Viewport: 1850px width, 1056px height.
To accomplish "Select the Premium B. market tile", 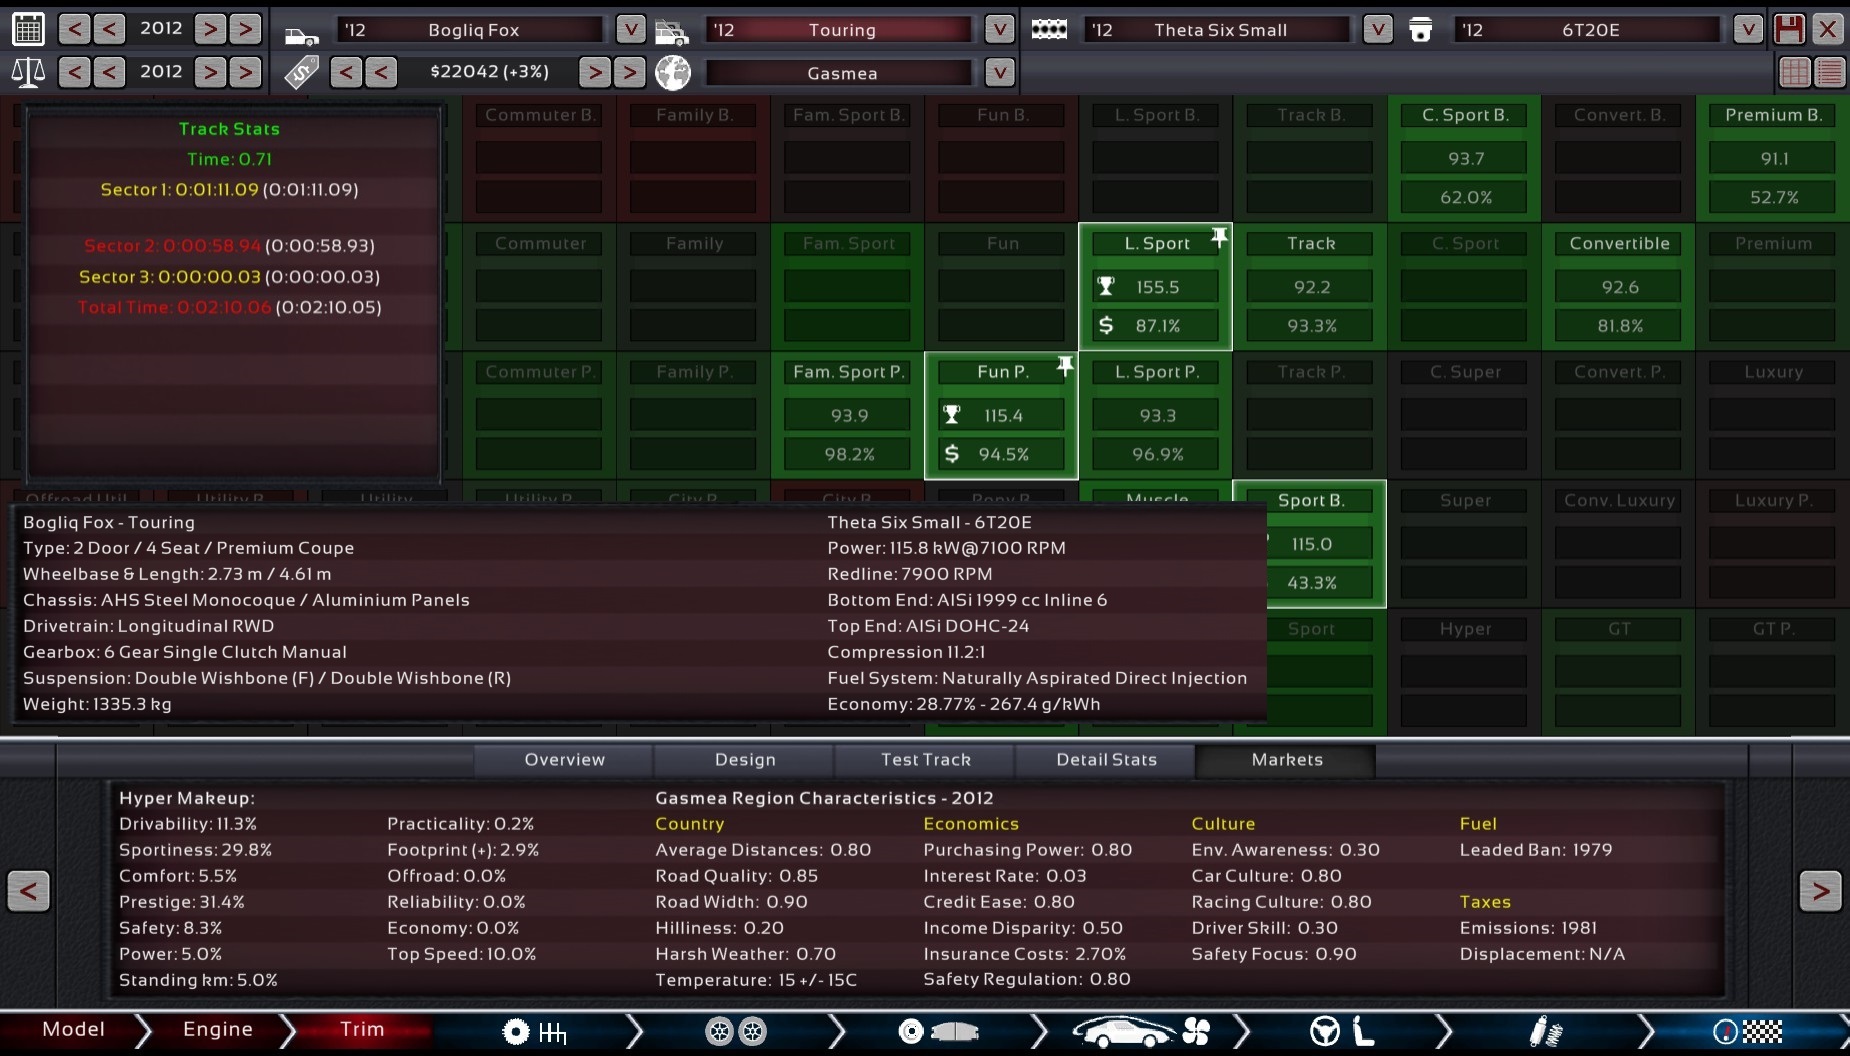I will (x=1773, y=158).
